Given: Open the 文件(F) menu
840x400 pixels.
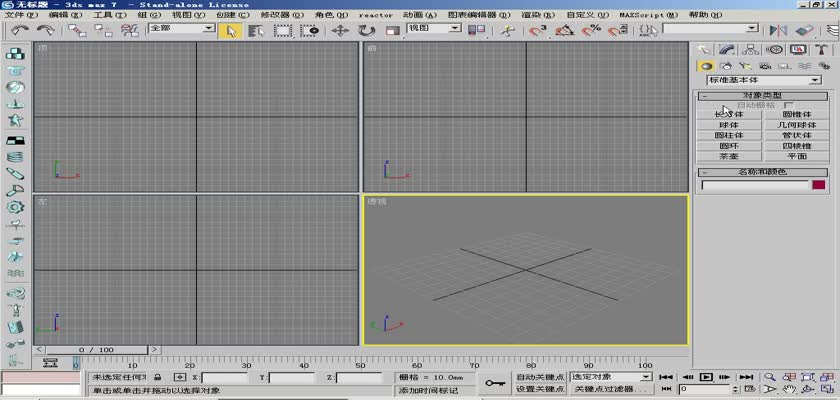Looking at the screenshot, I should tap(21, 15).
